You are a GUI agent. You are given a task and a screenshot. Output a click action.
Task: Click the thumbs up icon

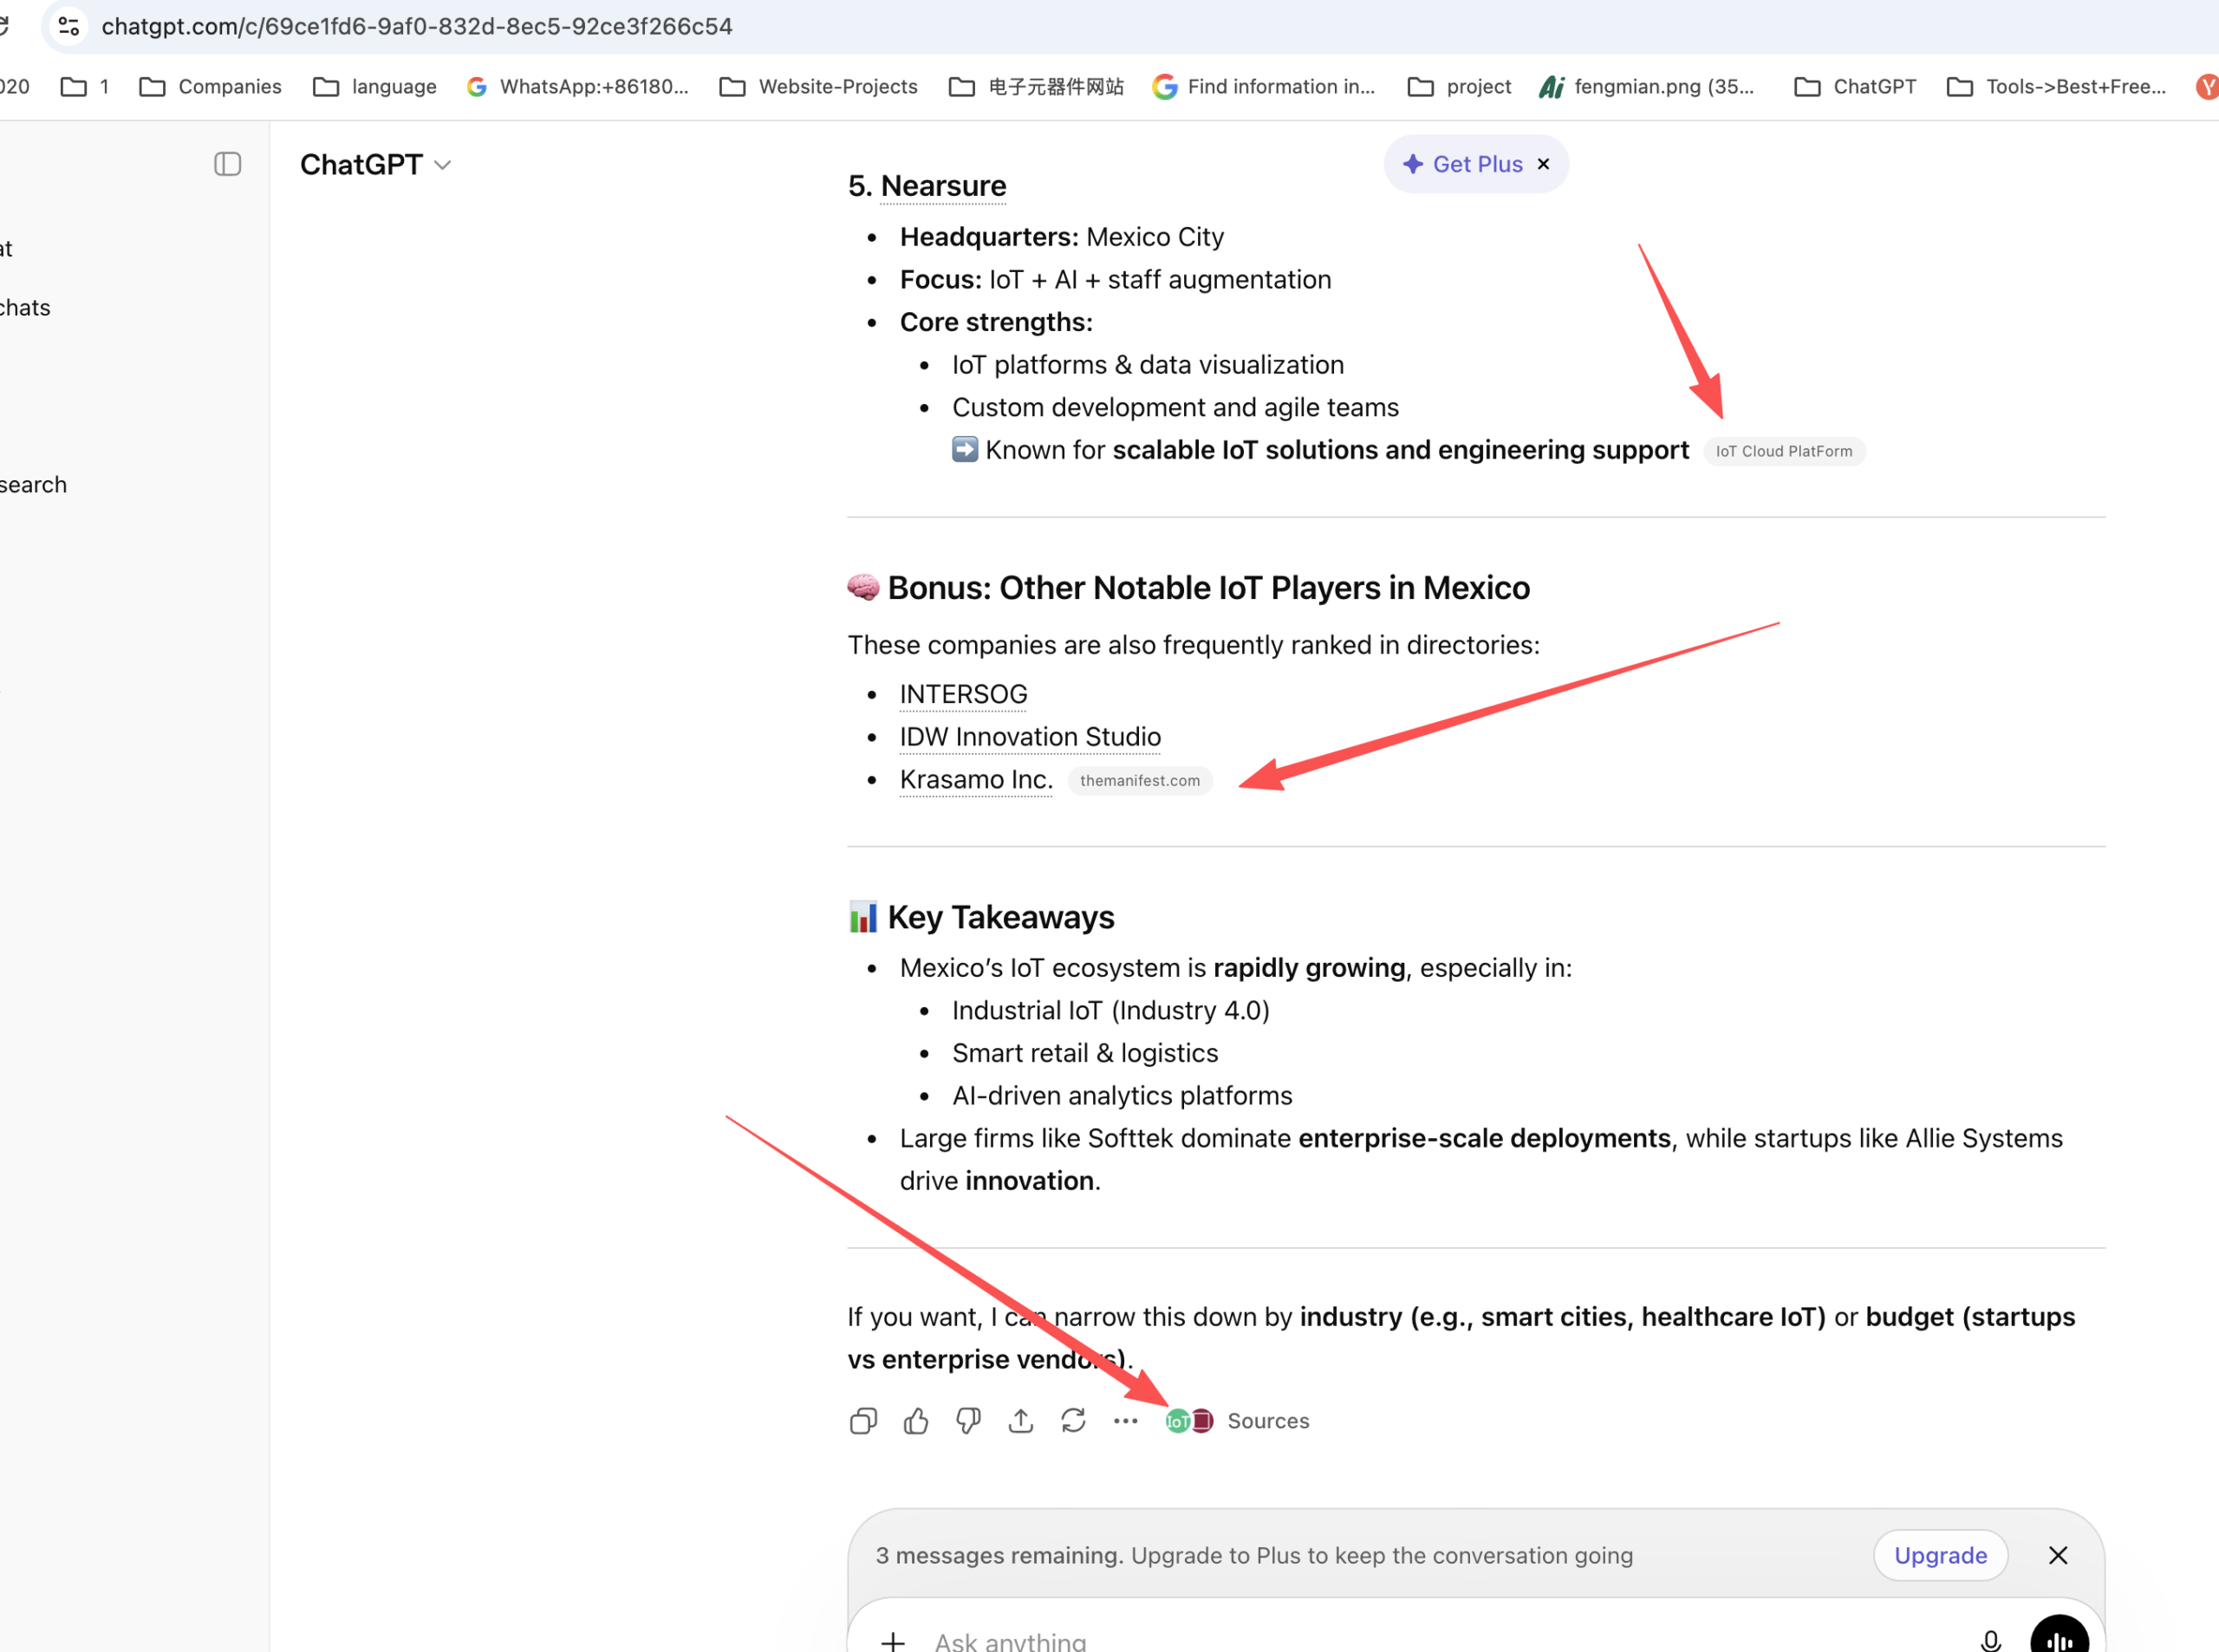point(915,1421)
